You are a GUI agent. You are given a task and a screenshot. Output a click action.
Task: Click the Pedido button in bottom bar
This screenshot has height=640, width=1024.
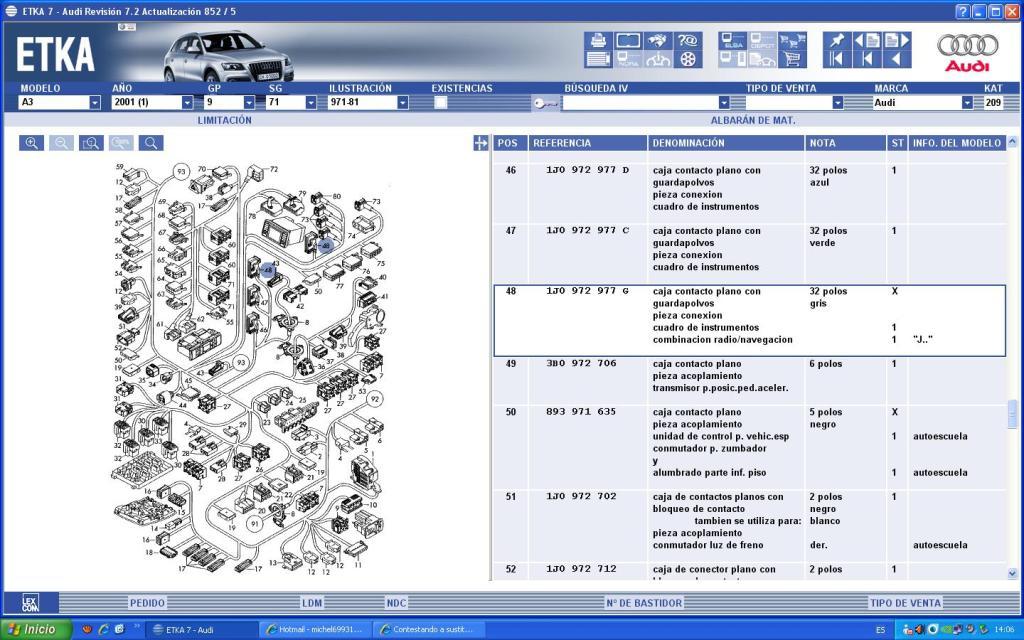(147, 603)
